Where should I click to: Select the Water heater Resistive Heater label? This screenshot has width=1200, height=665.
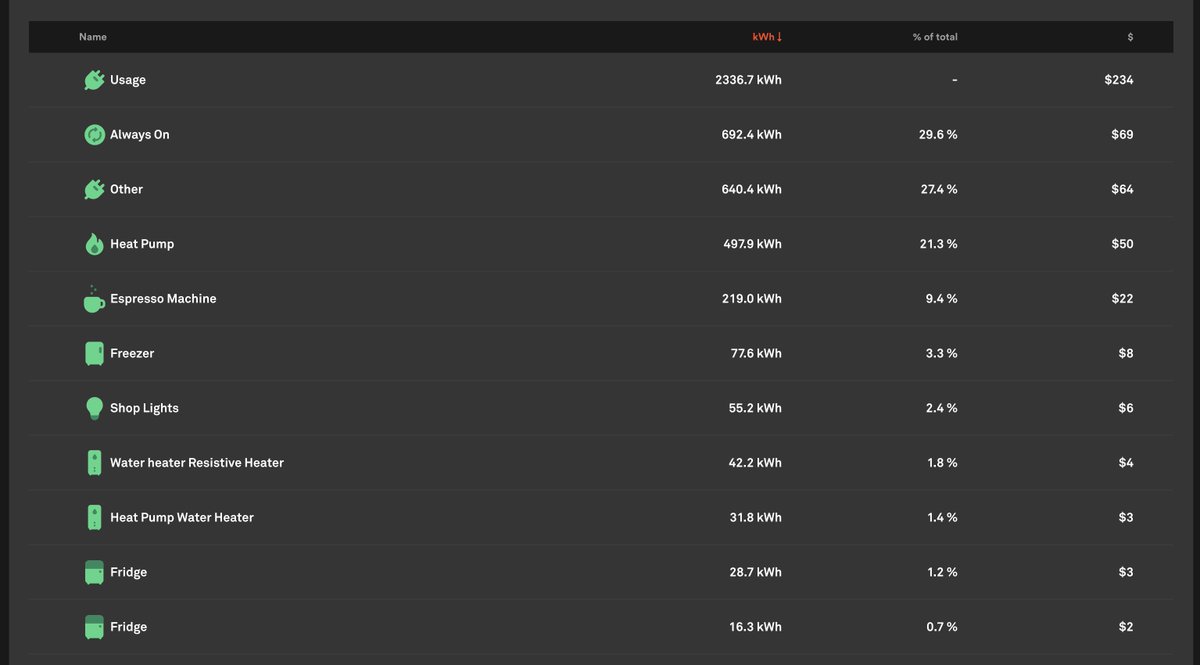pos(197,463)
